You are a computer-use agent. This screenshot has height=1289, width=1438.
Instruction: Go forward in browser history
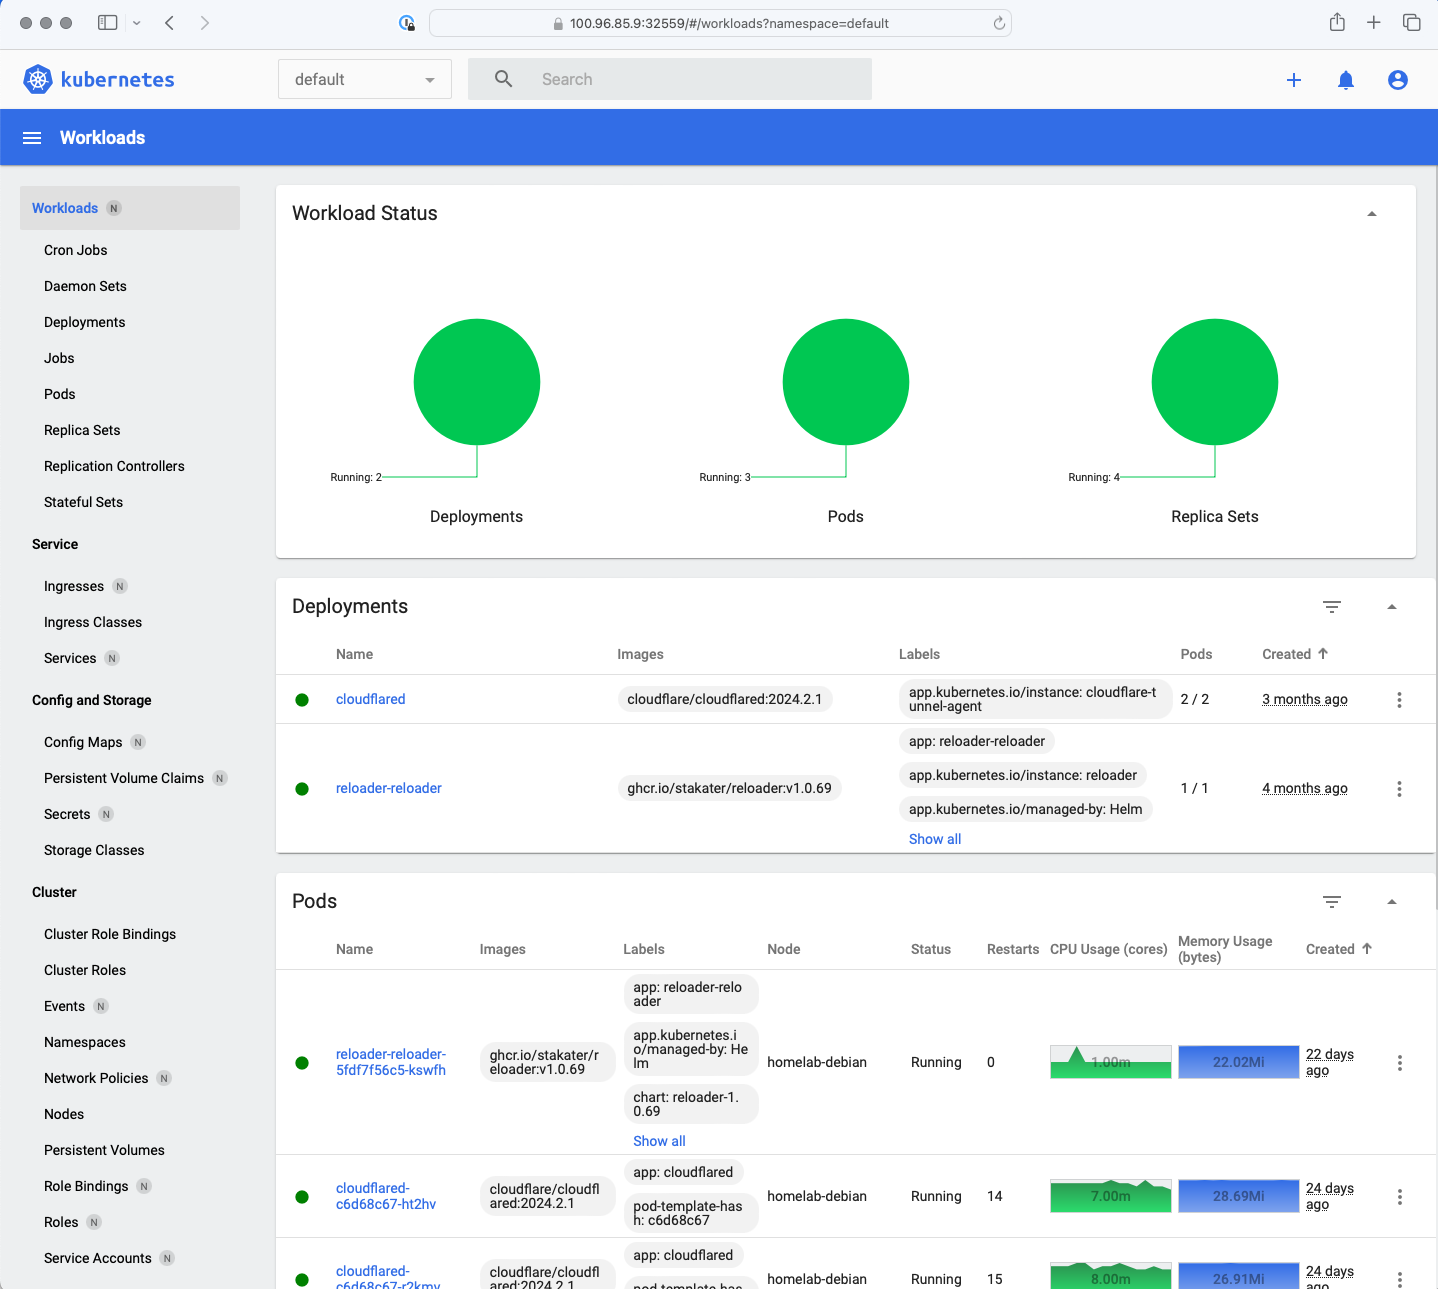[x=204, y=22]
